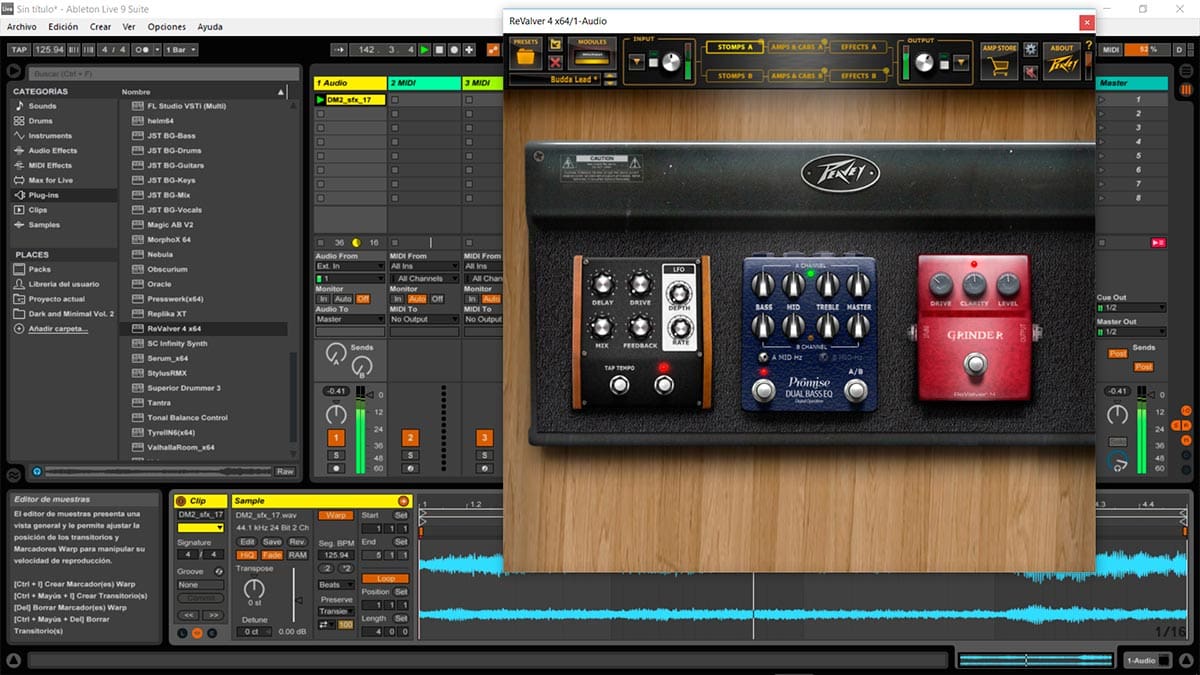Screen dimensions: 1200x675
Task: Open the yellow clip color dropdown
Action: click(x=200, y=527)
